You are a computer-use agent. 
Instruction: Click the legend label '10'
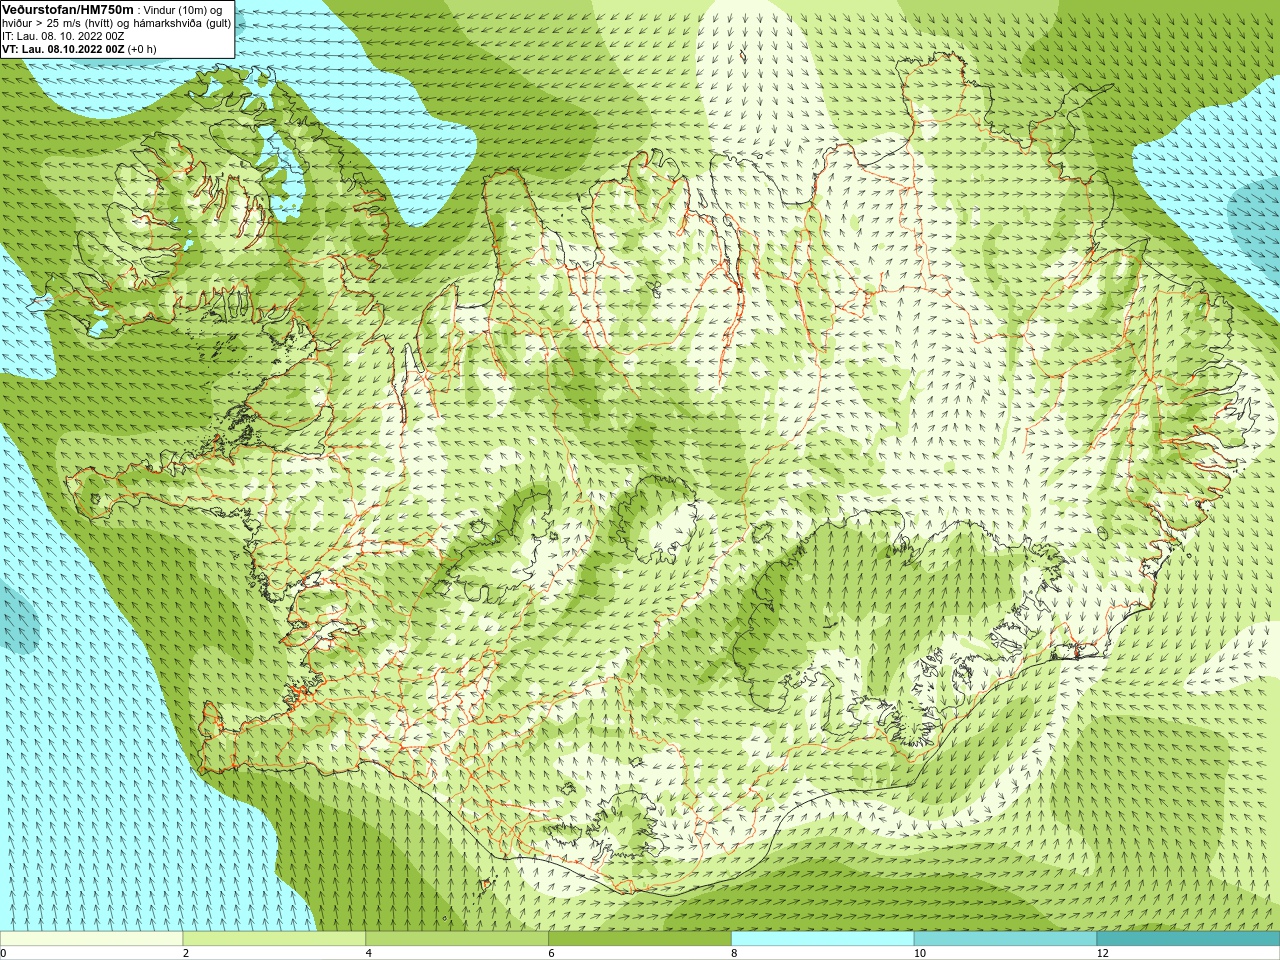coord(920,953)
